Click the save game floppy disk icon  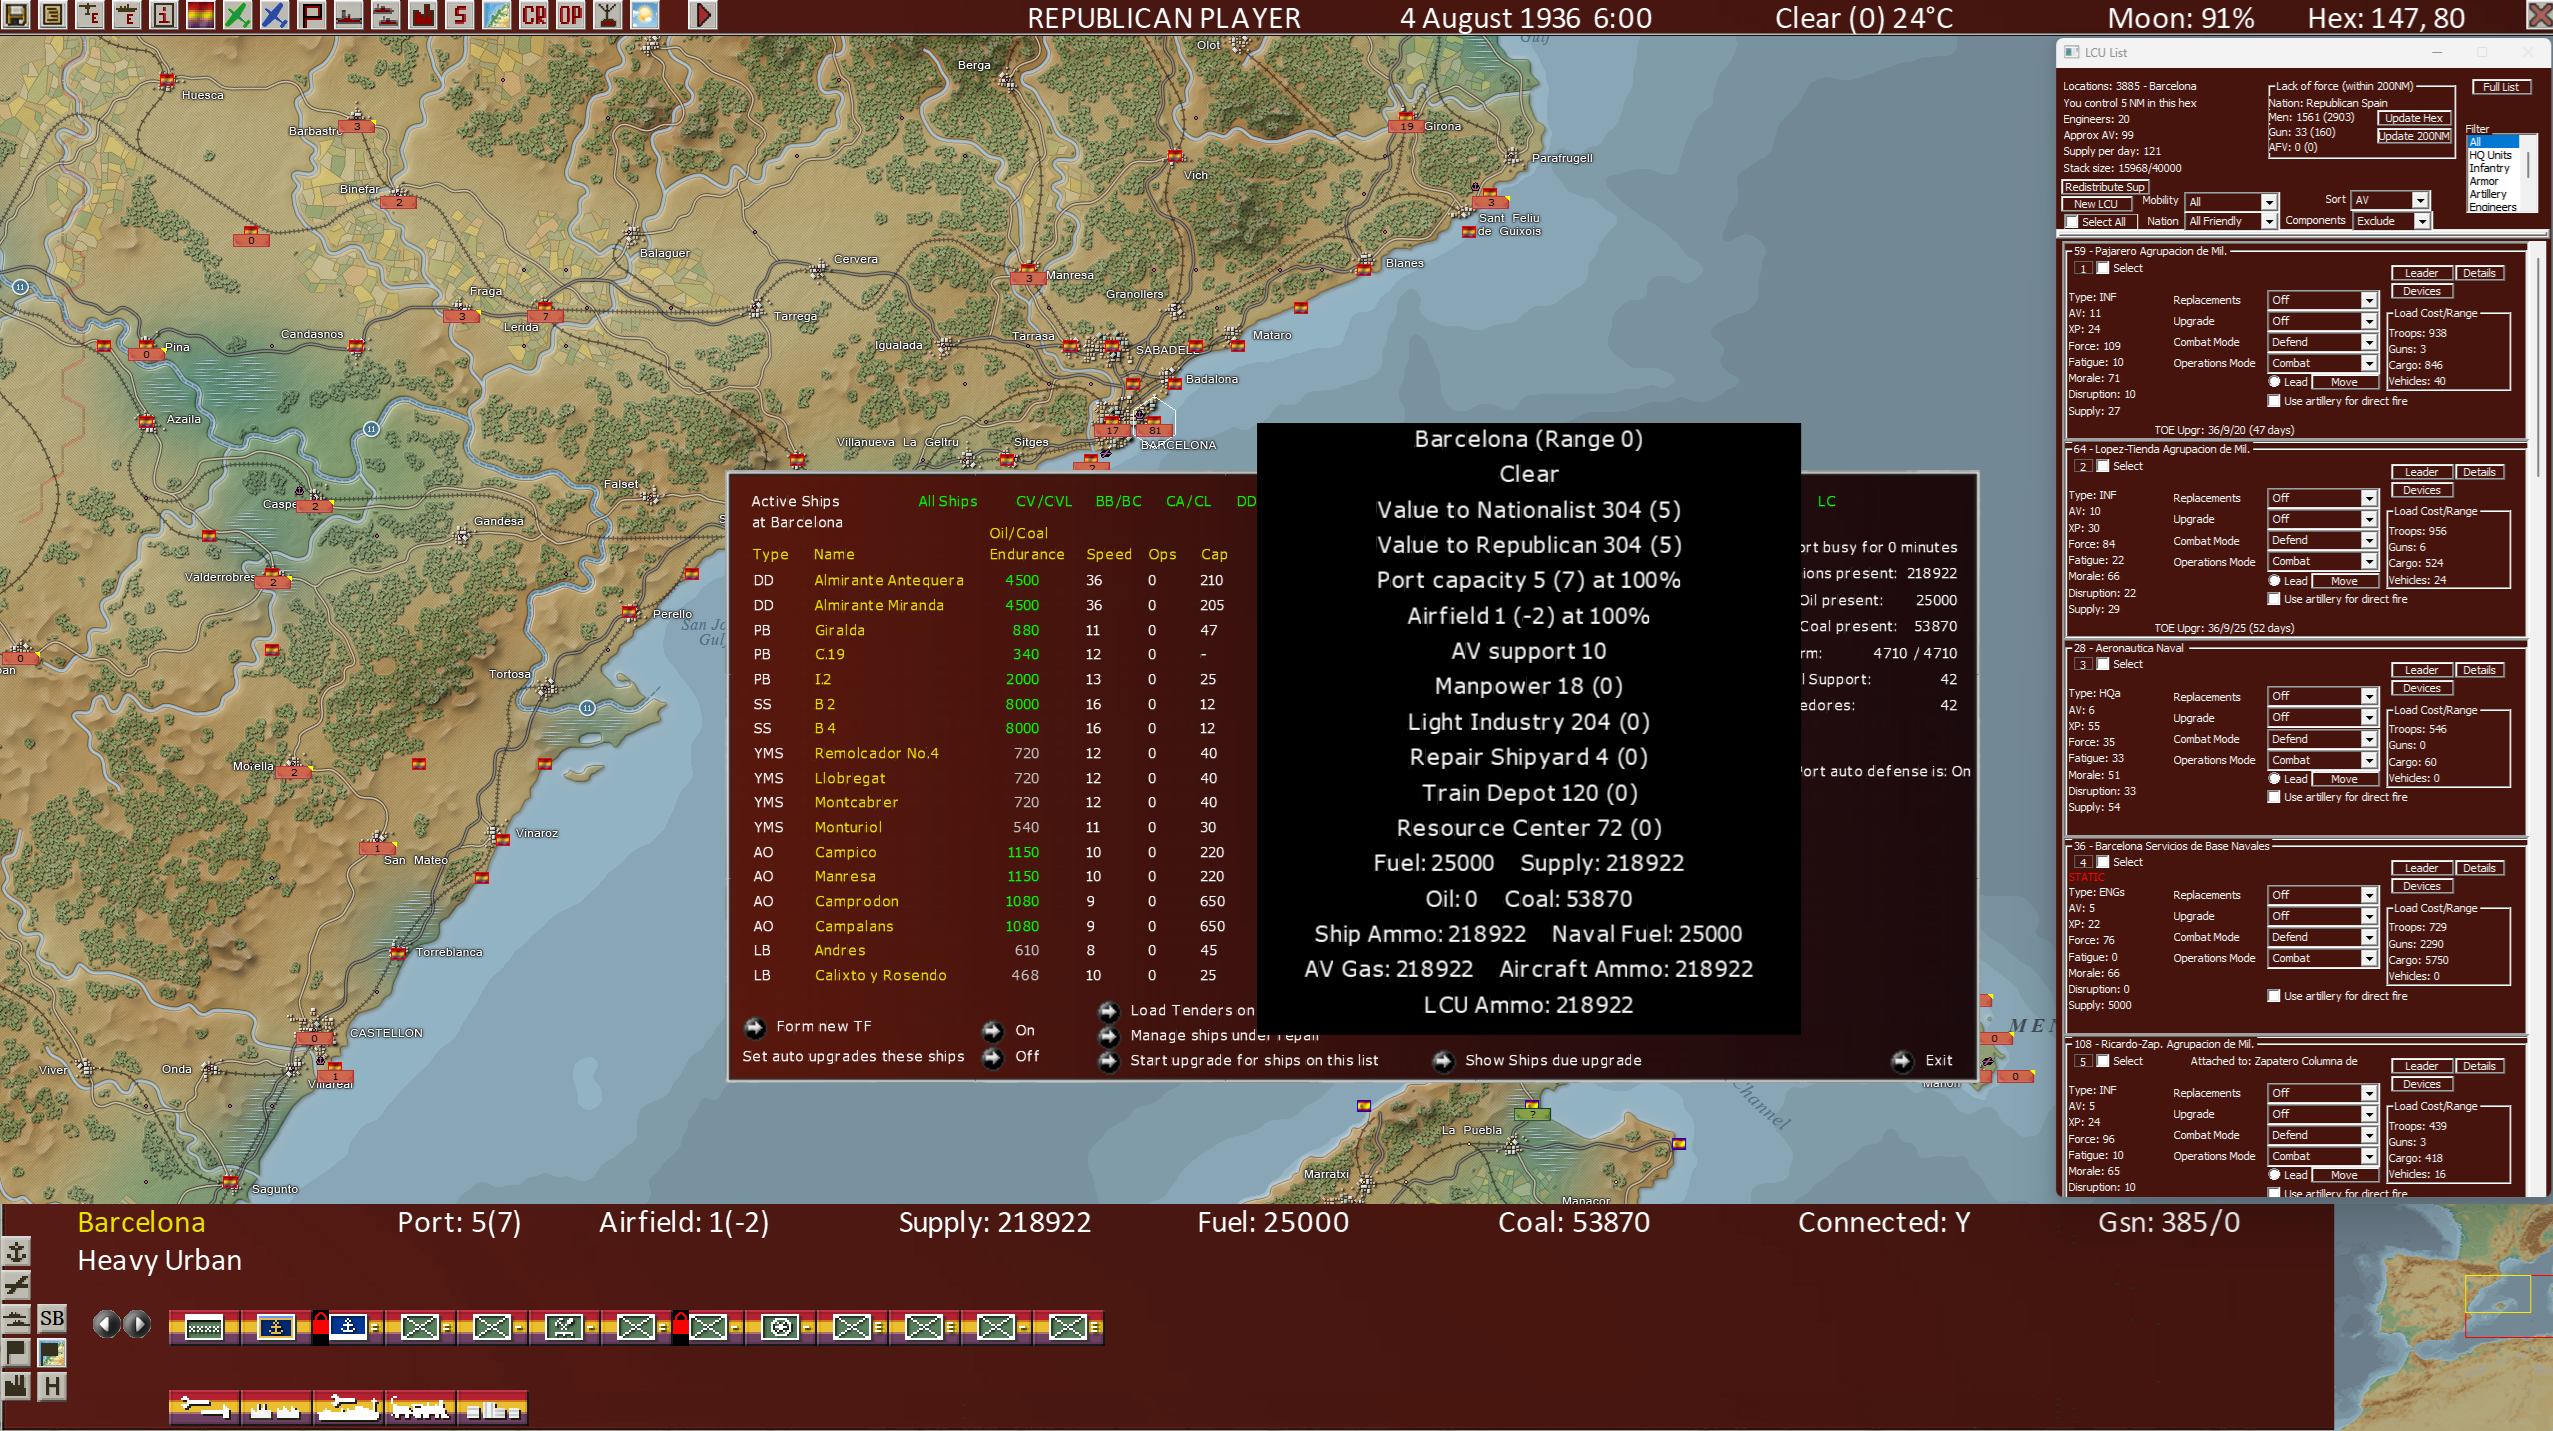click(16, 15)
